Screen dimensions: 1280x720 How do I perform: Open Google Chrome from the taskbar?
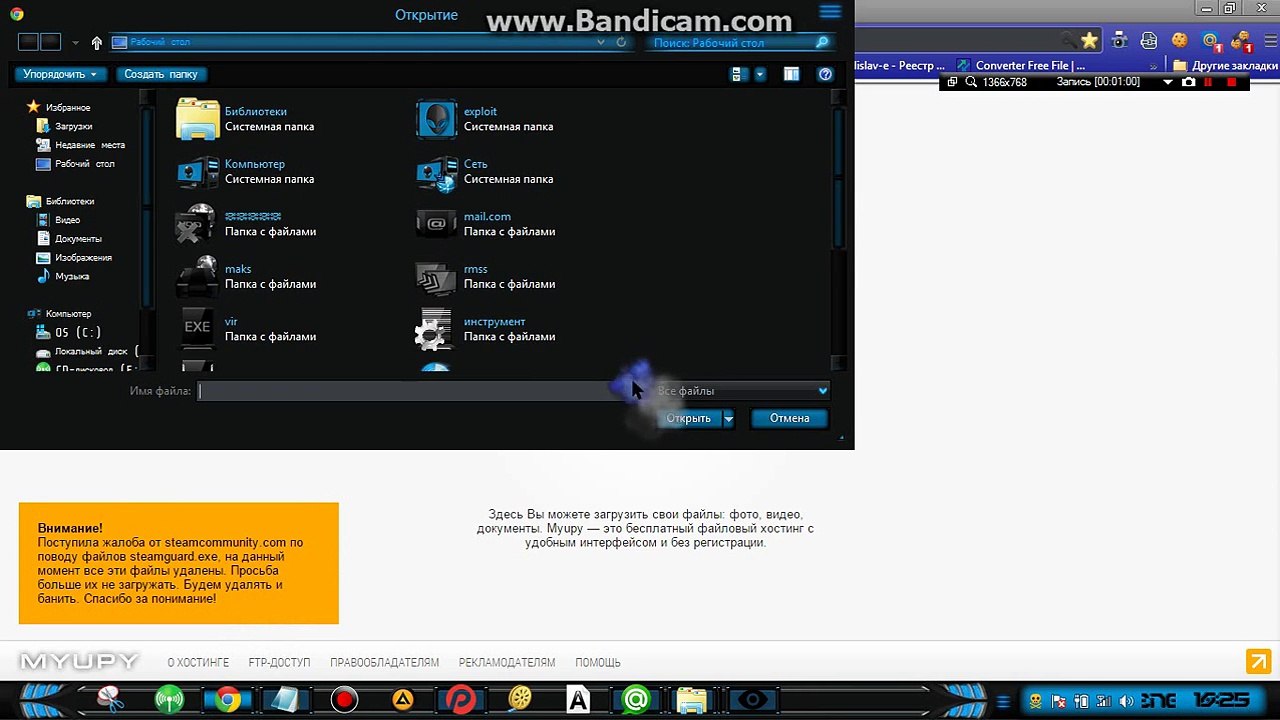tap(228, 700)
